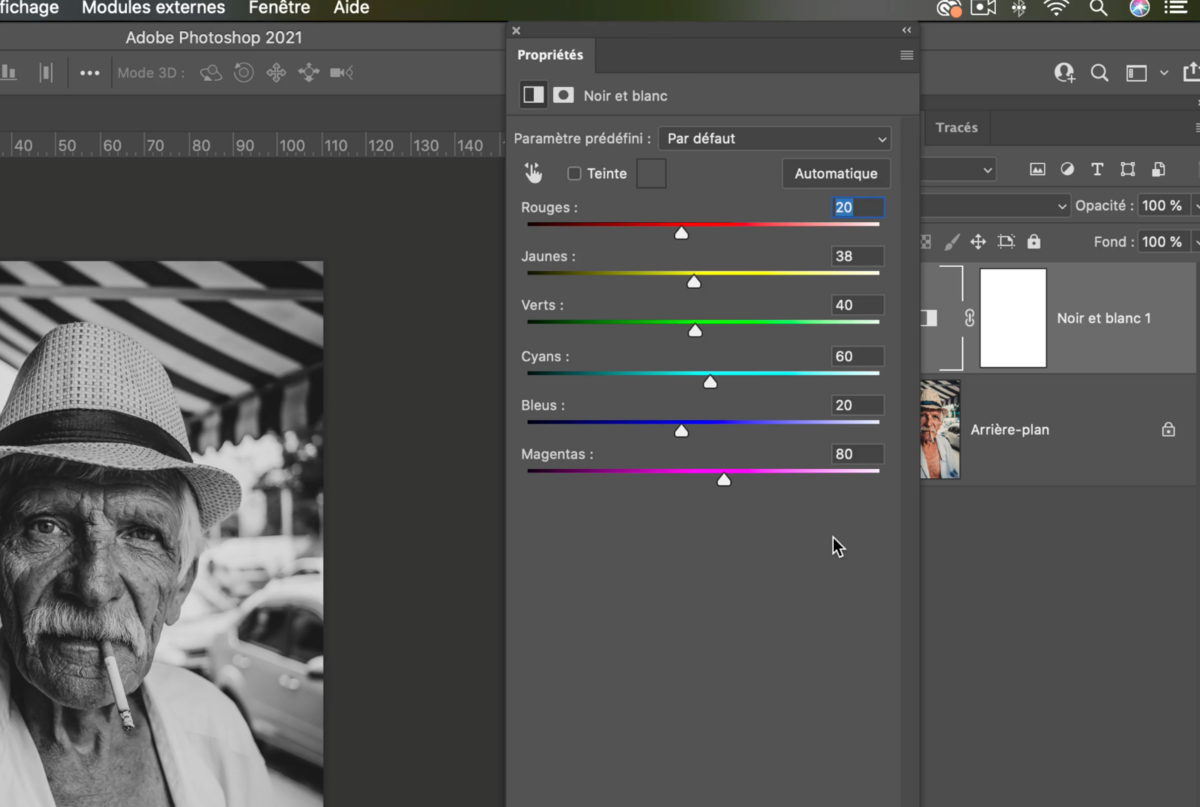The width and height of the screenshot is (1200, 807).
Task: Open the Propriétés panel flyout menu
Action: [x=906, y=55]
